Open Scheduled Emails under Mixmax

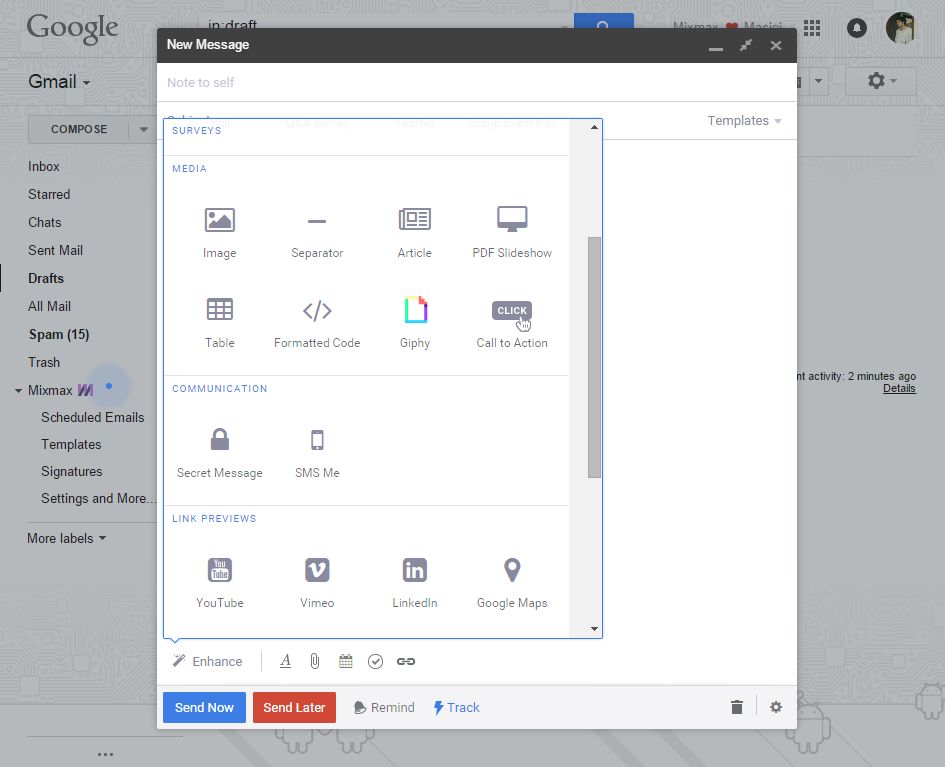(93, 417)
